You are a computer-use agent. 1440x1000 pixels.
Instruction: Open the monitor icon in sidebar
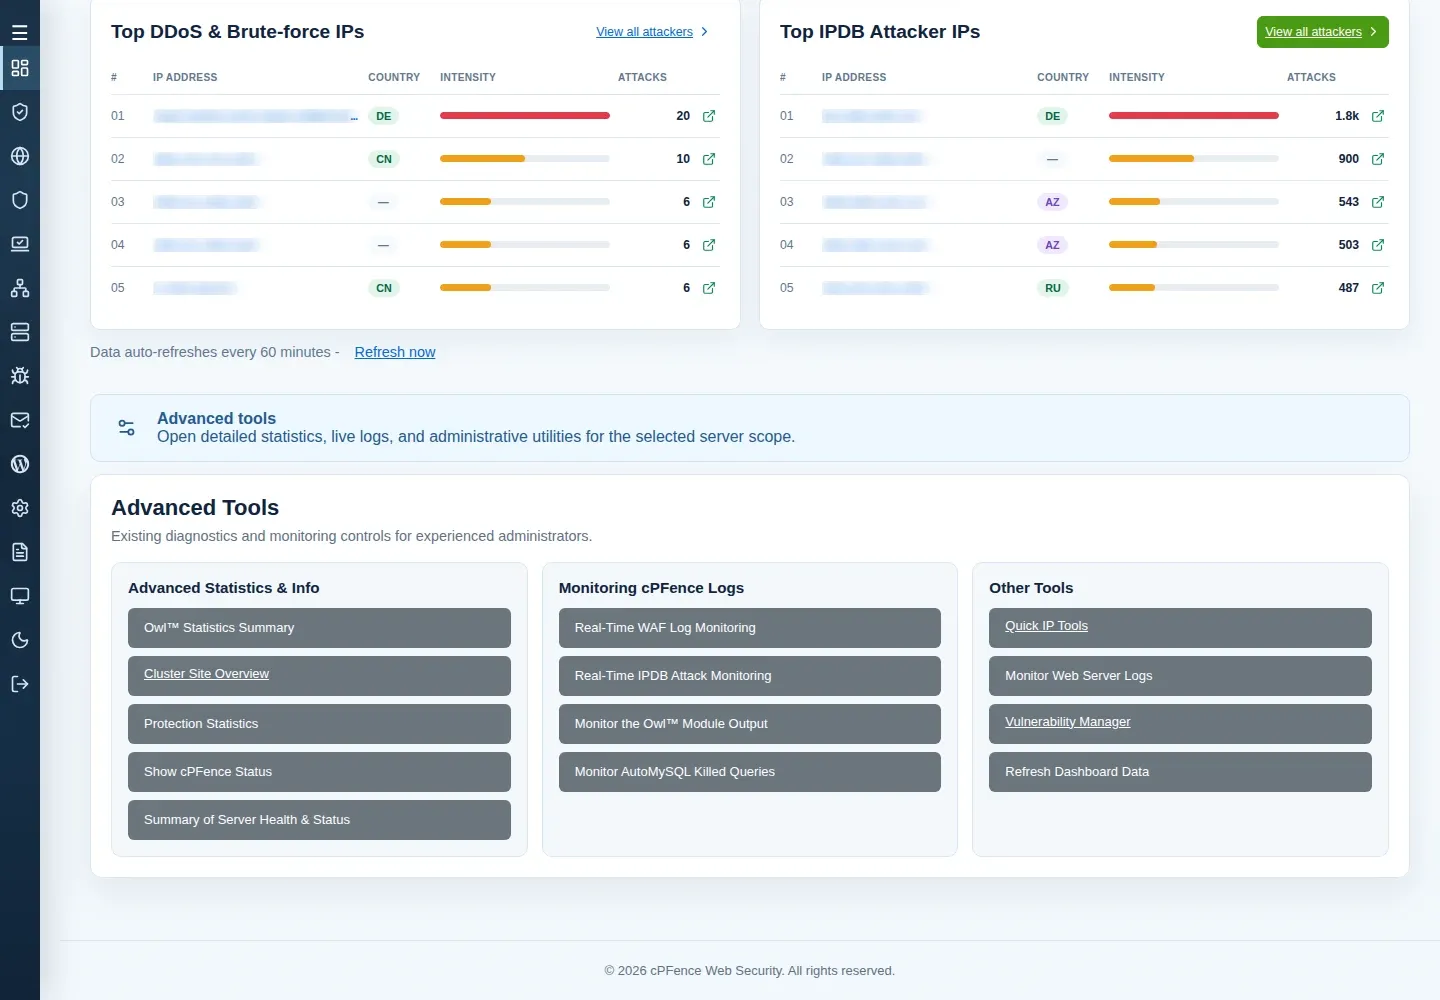(19, 596)
